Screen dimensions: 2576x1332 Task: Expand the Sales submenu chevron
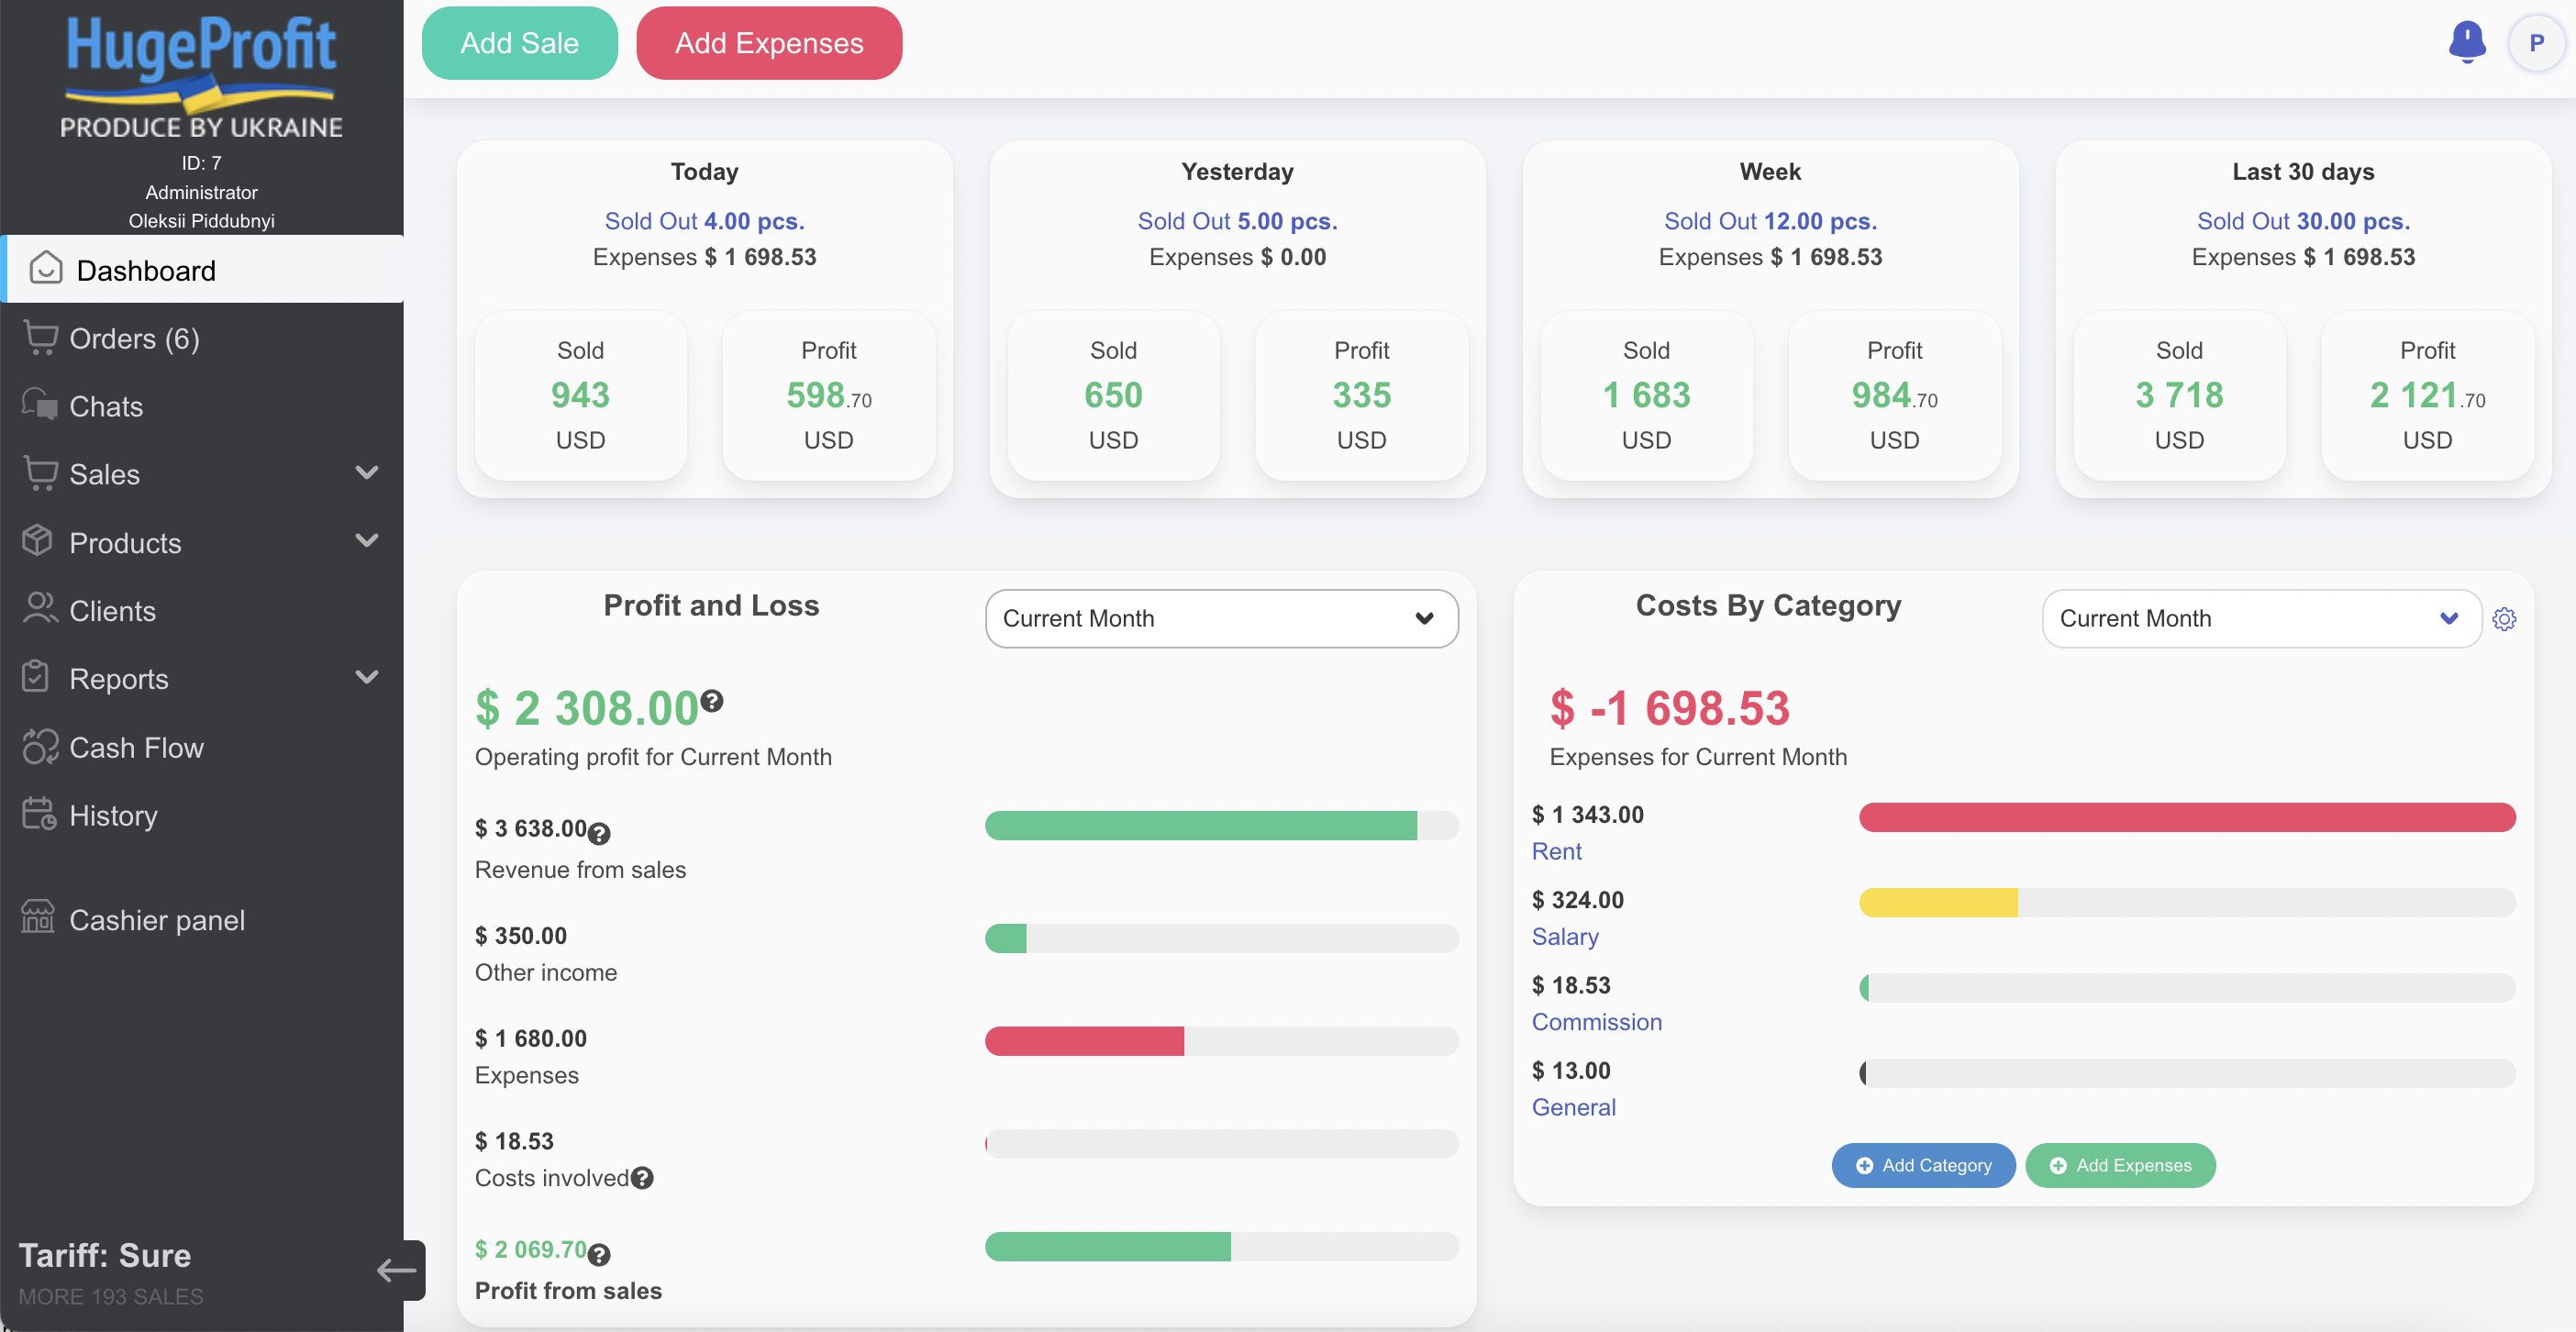pyautogui.click(x=367, y=473)
